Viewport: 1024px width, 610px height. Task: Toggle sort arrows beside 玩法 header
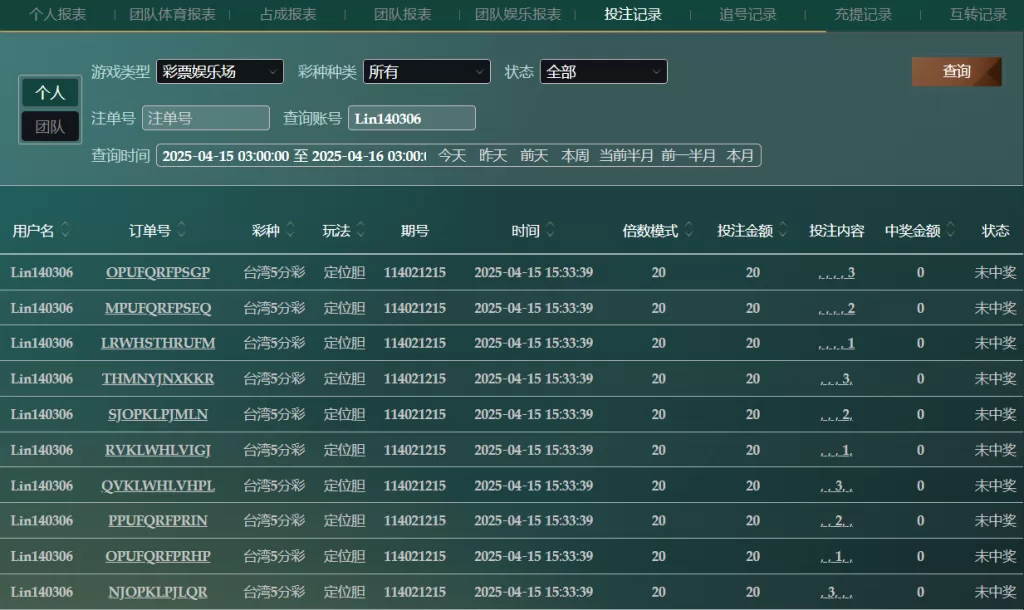[x=361, y=231]
